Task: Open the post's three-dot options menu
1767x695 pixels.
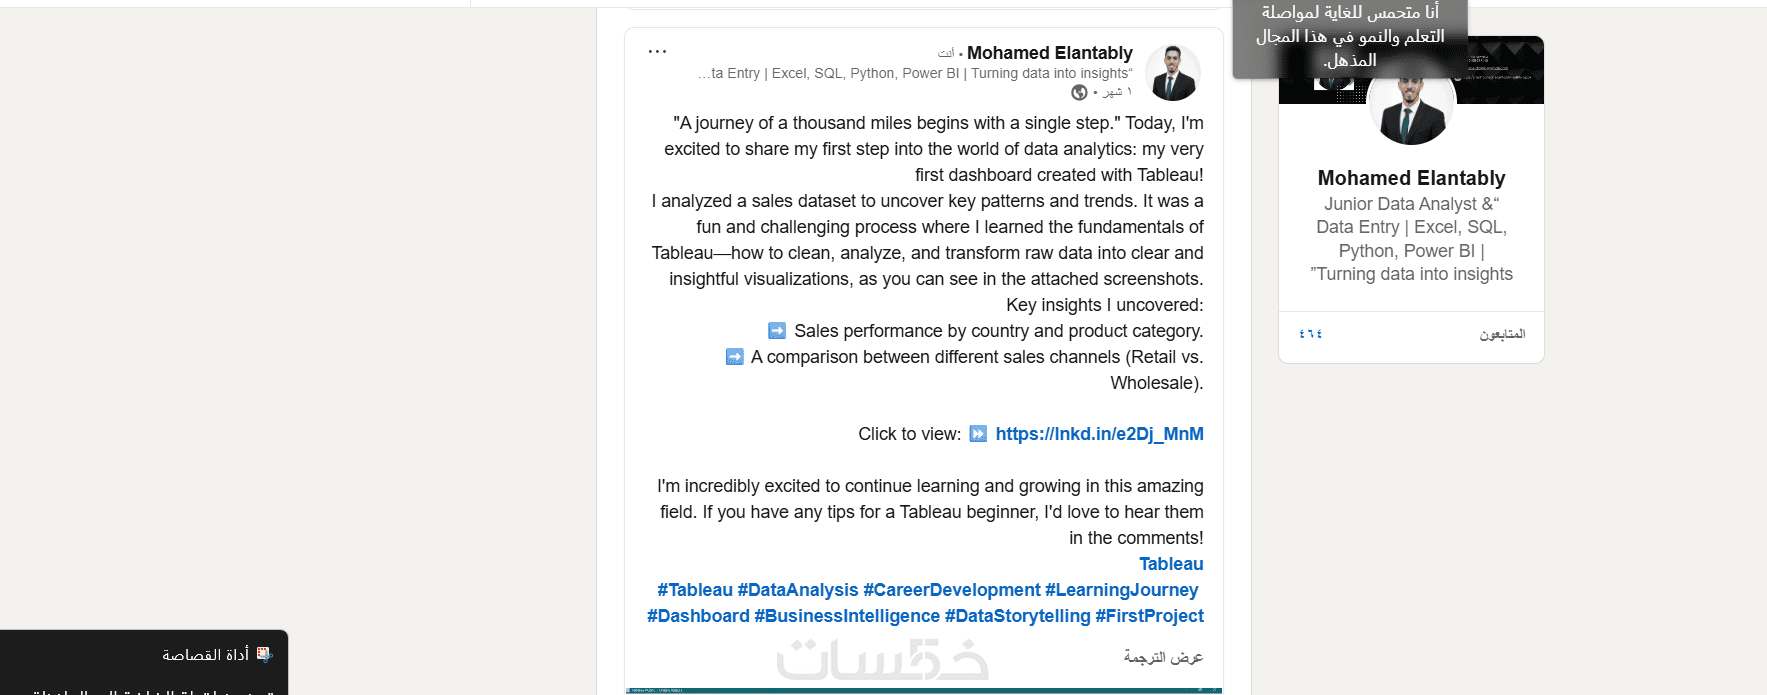Action: pos(657,51)
